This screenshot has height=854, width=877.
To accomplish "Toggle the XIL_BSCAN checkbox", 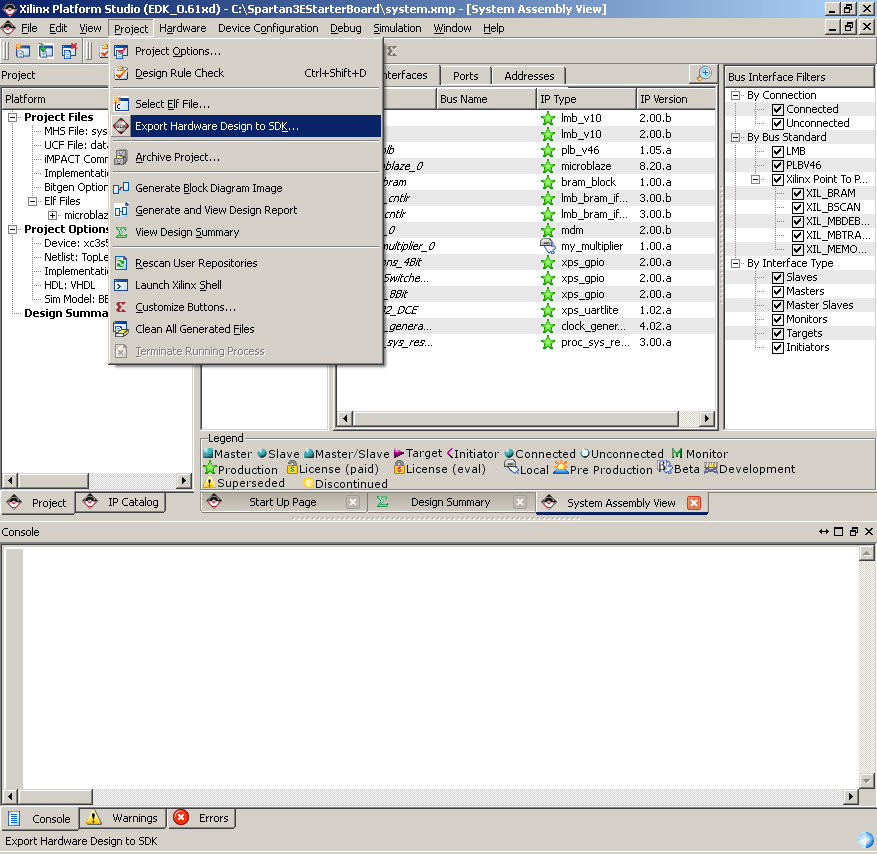I will pos(798,207).
